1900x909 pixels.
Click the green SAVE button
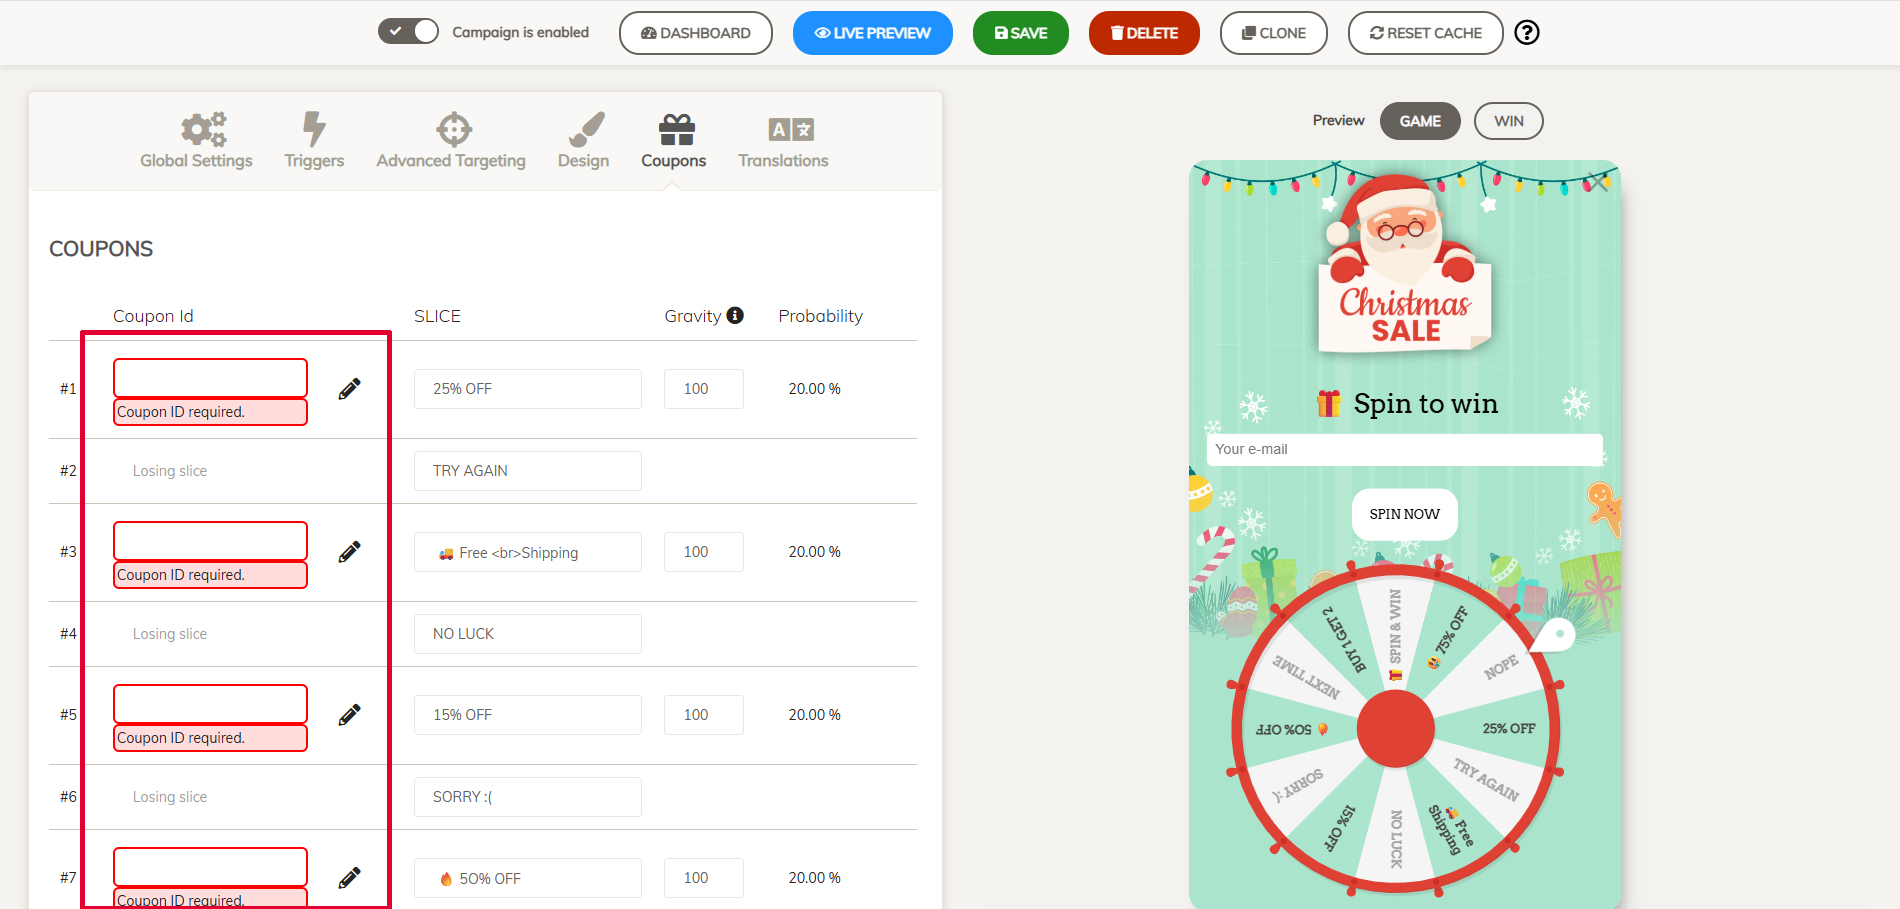point(1020,33)
